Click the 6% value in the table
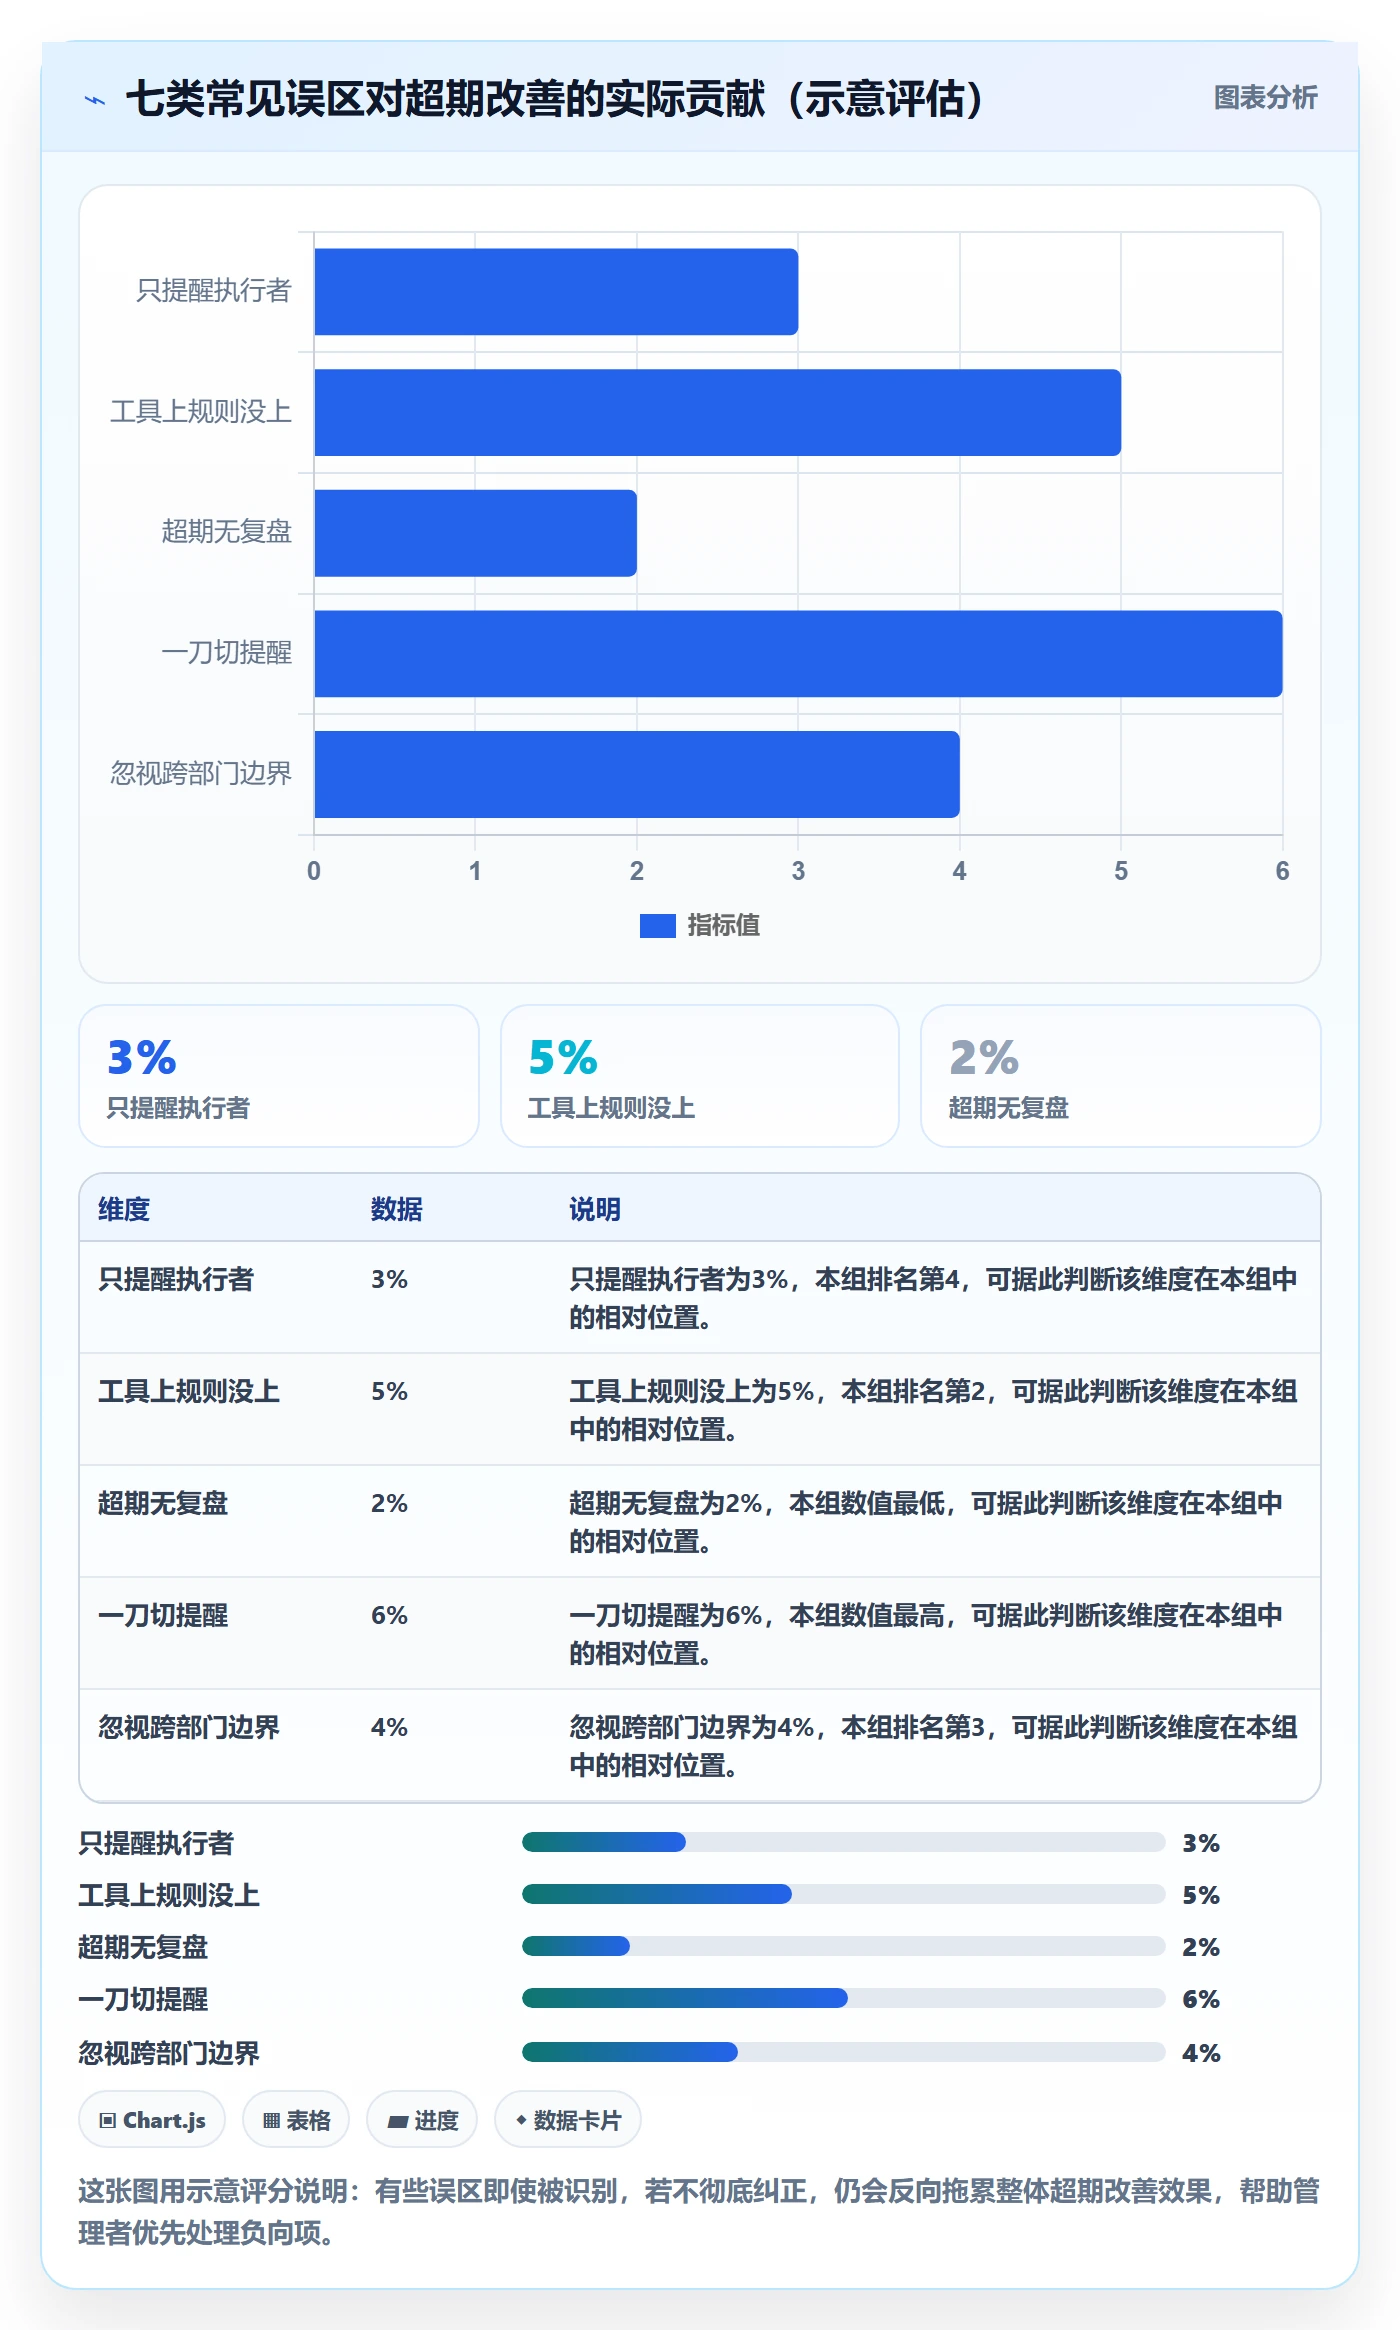The width and height of the screenshot is (1400, 2330). 389,1615
